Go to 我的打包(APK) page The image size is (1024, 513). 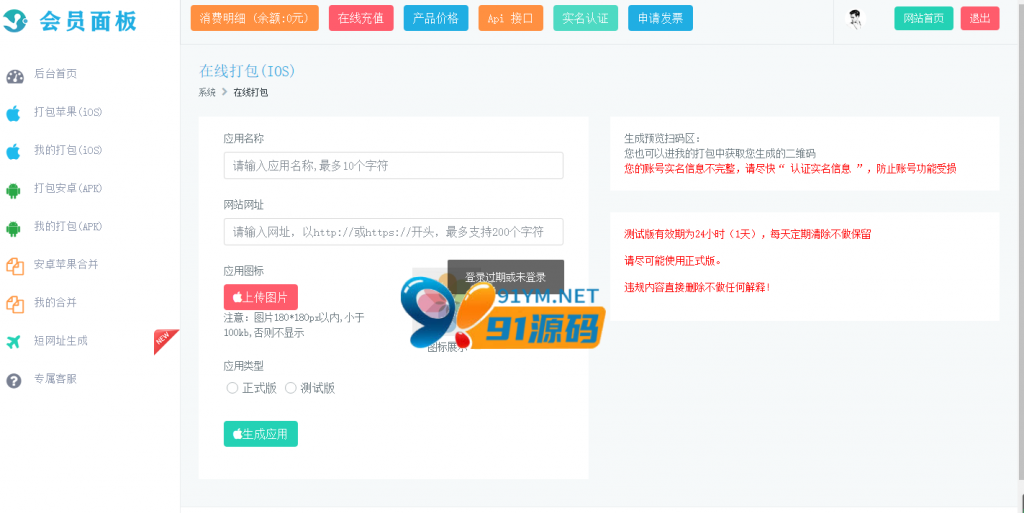tap(68, 226)
